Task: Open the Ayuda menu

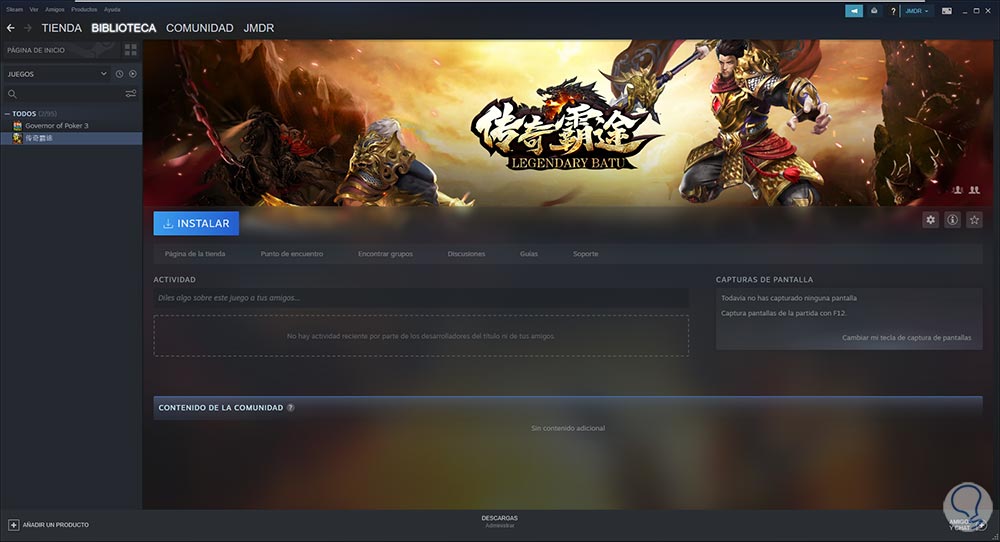Action: tap(112, 10)
